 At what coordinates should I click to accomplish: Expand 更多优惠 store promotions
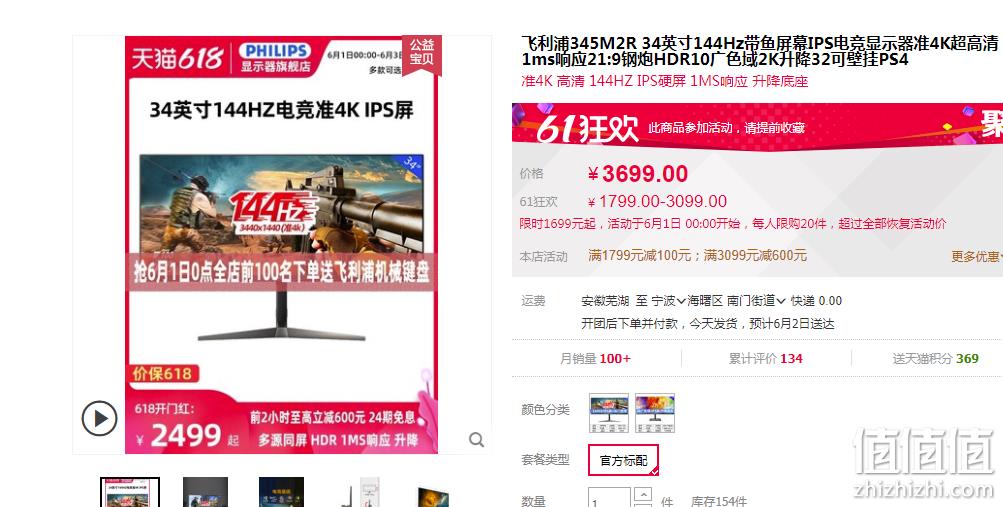[976, 256]
